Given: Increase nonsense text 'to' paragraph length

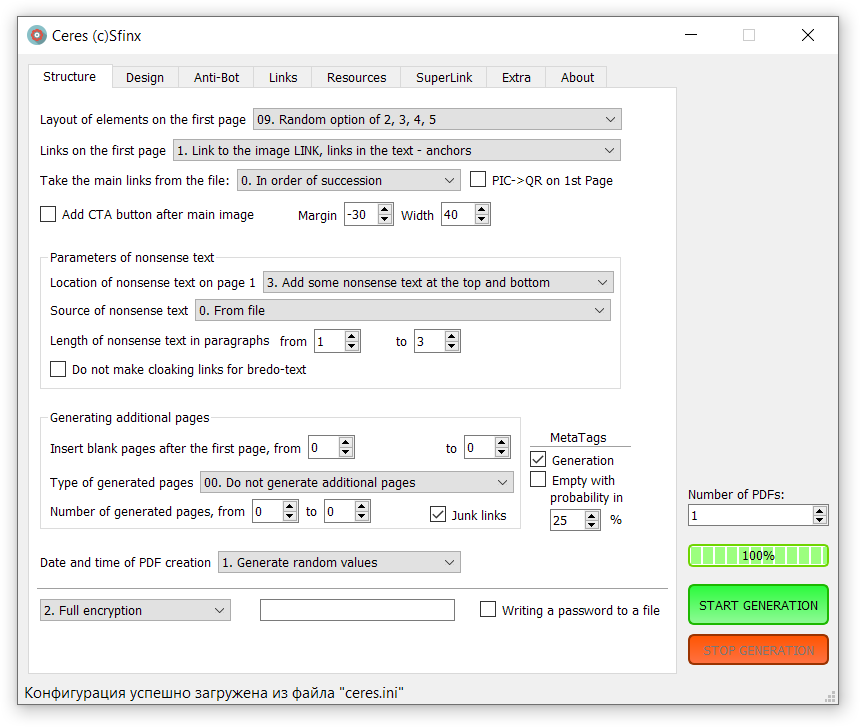Looking at the screenshot, I should (452, 337).
